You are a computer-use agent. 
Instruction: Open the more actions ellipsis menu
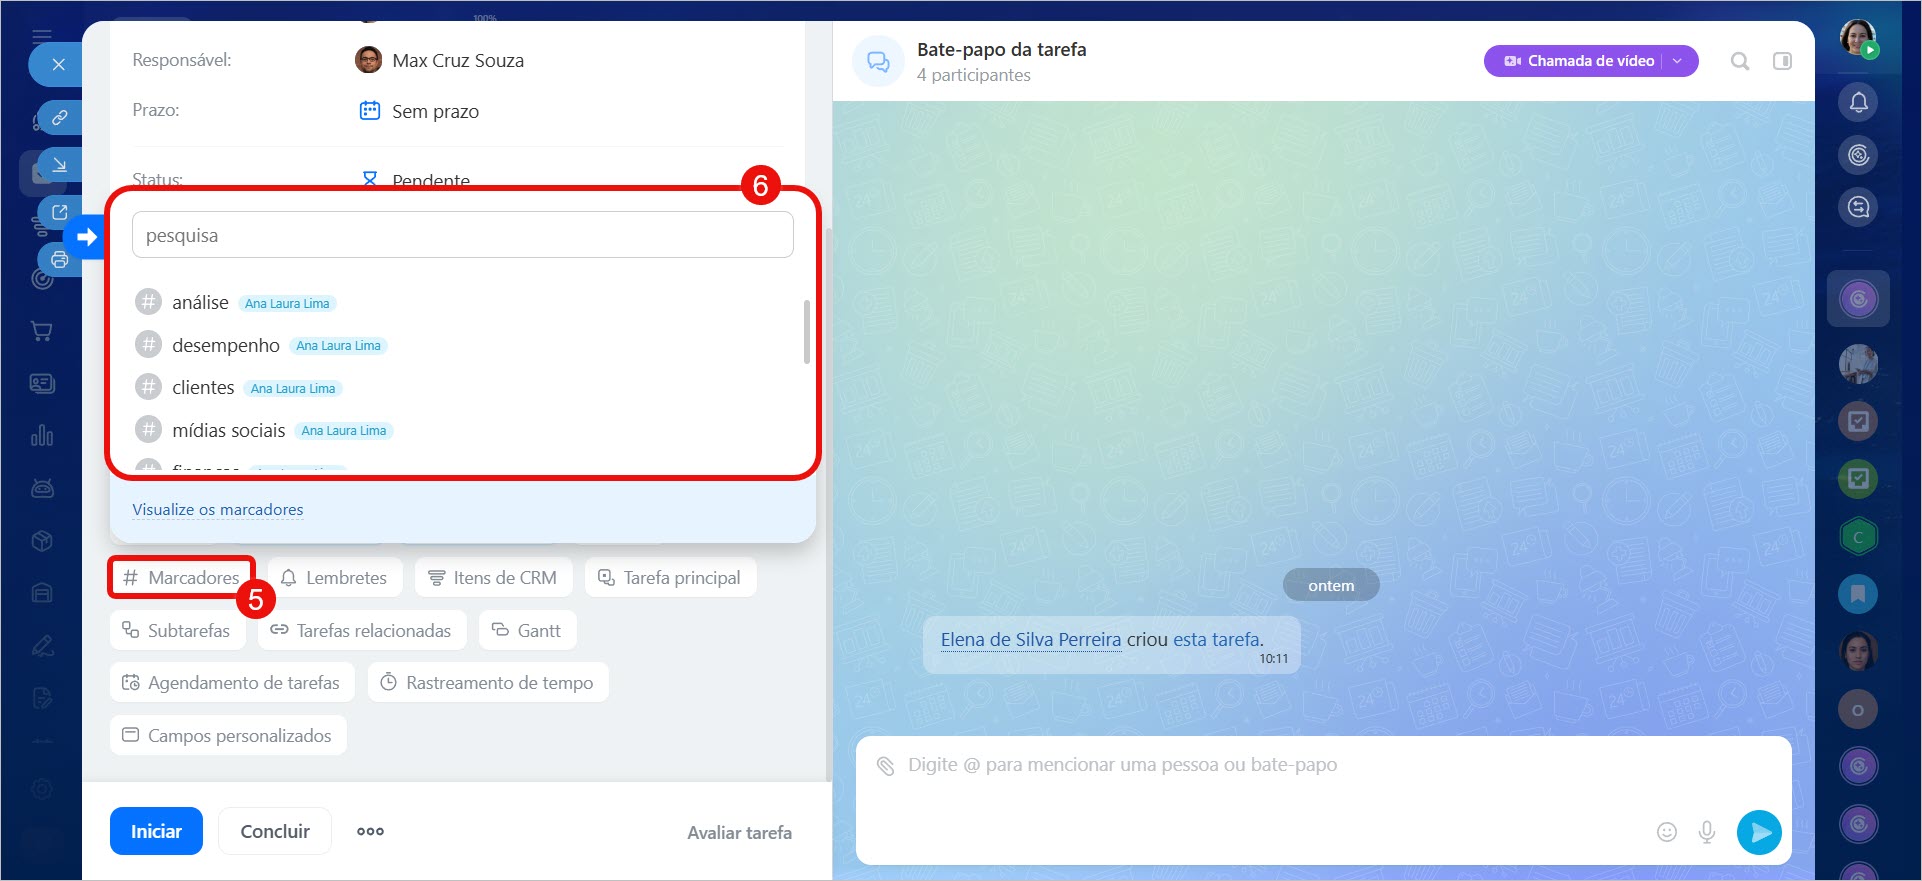[x=370, y=831]
